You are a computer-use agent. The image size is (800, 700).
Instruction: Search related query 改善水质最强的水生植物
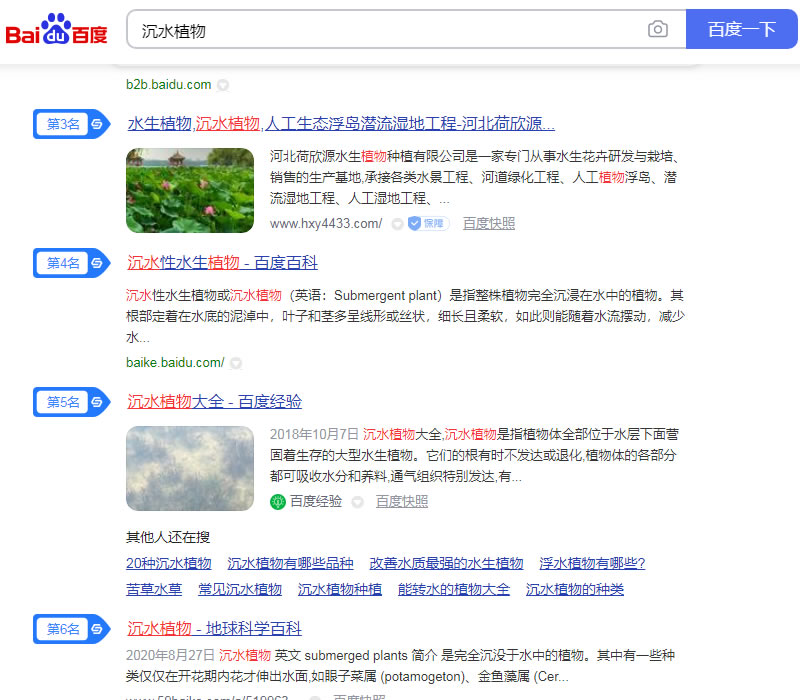pyautogui.click(x=446, y=563)
